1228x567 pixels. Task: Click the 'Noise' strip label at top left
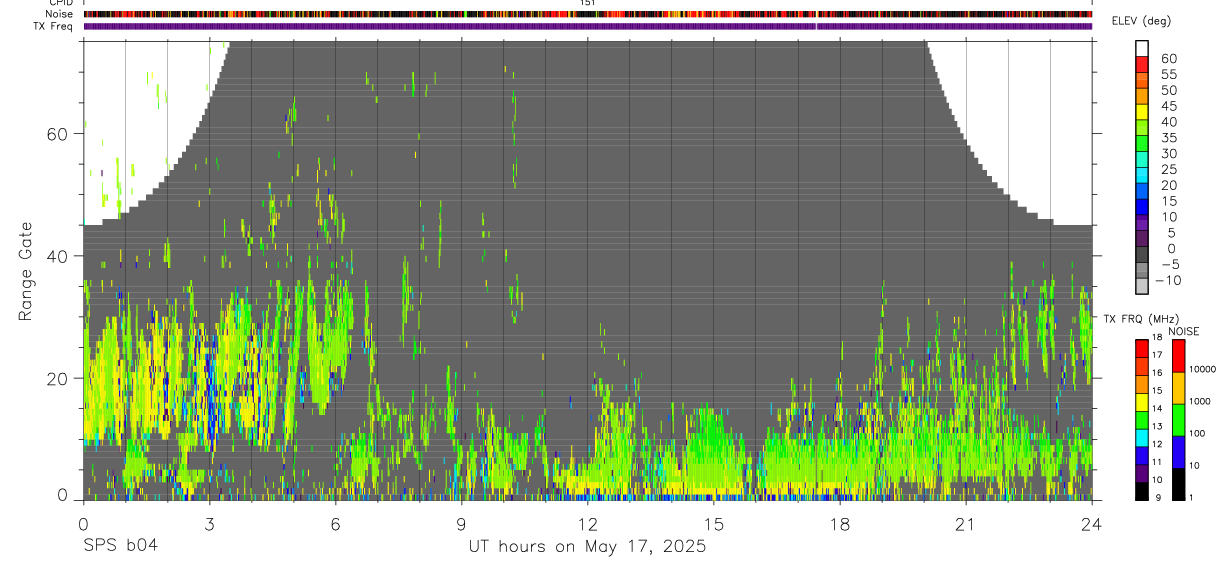61,14
